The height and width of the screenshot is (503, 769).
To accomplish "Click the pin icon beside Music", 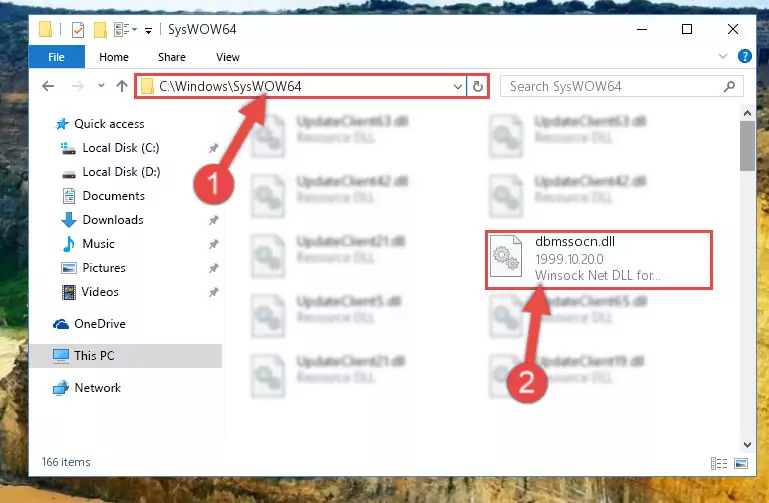I will click(x=213, y=244).
